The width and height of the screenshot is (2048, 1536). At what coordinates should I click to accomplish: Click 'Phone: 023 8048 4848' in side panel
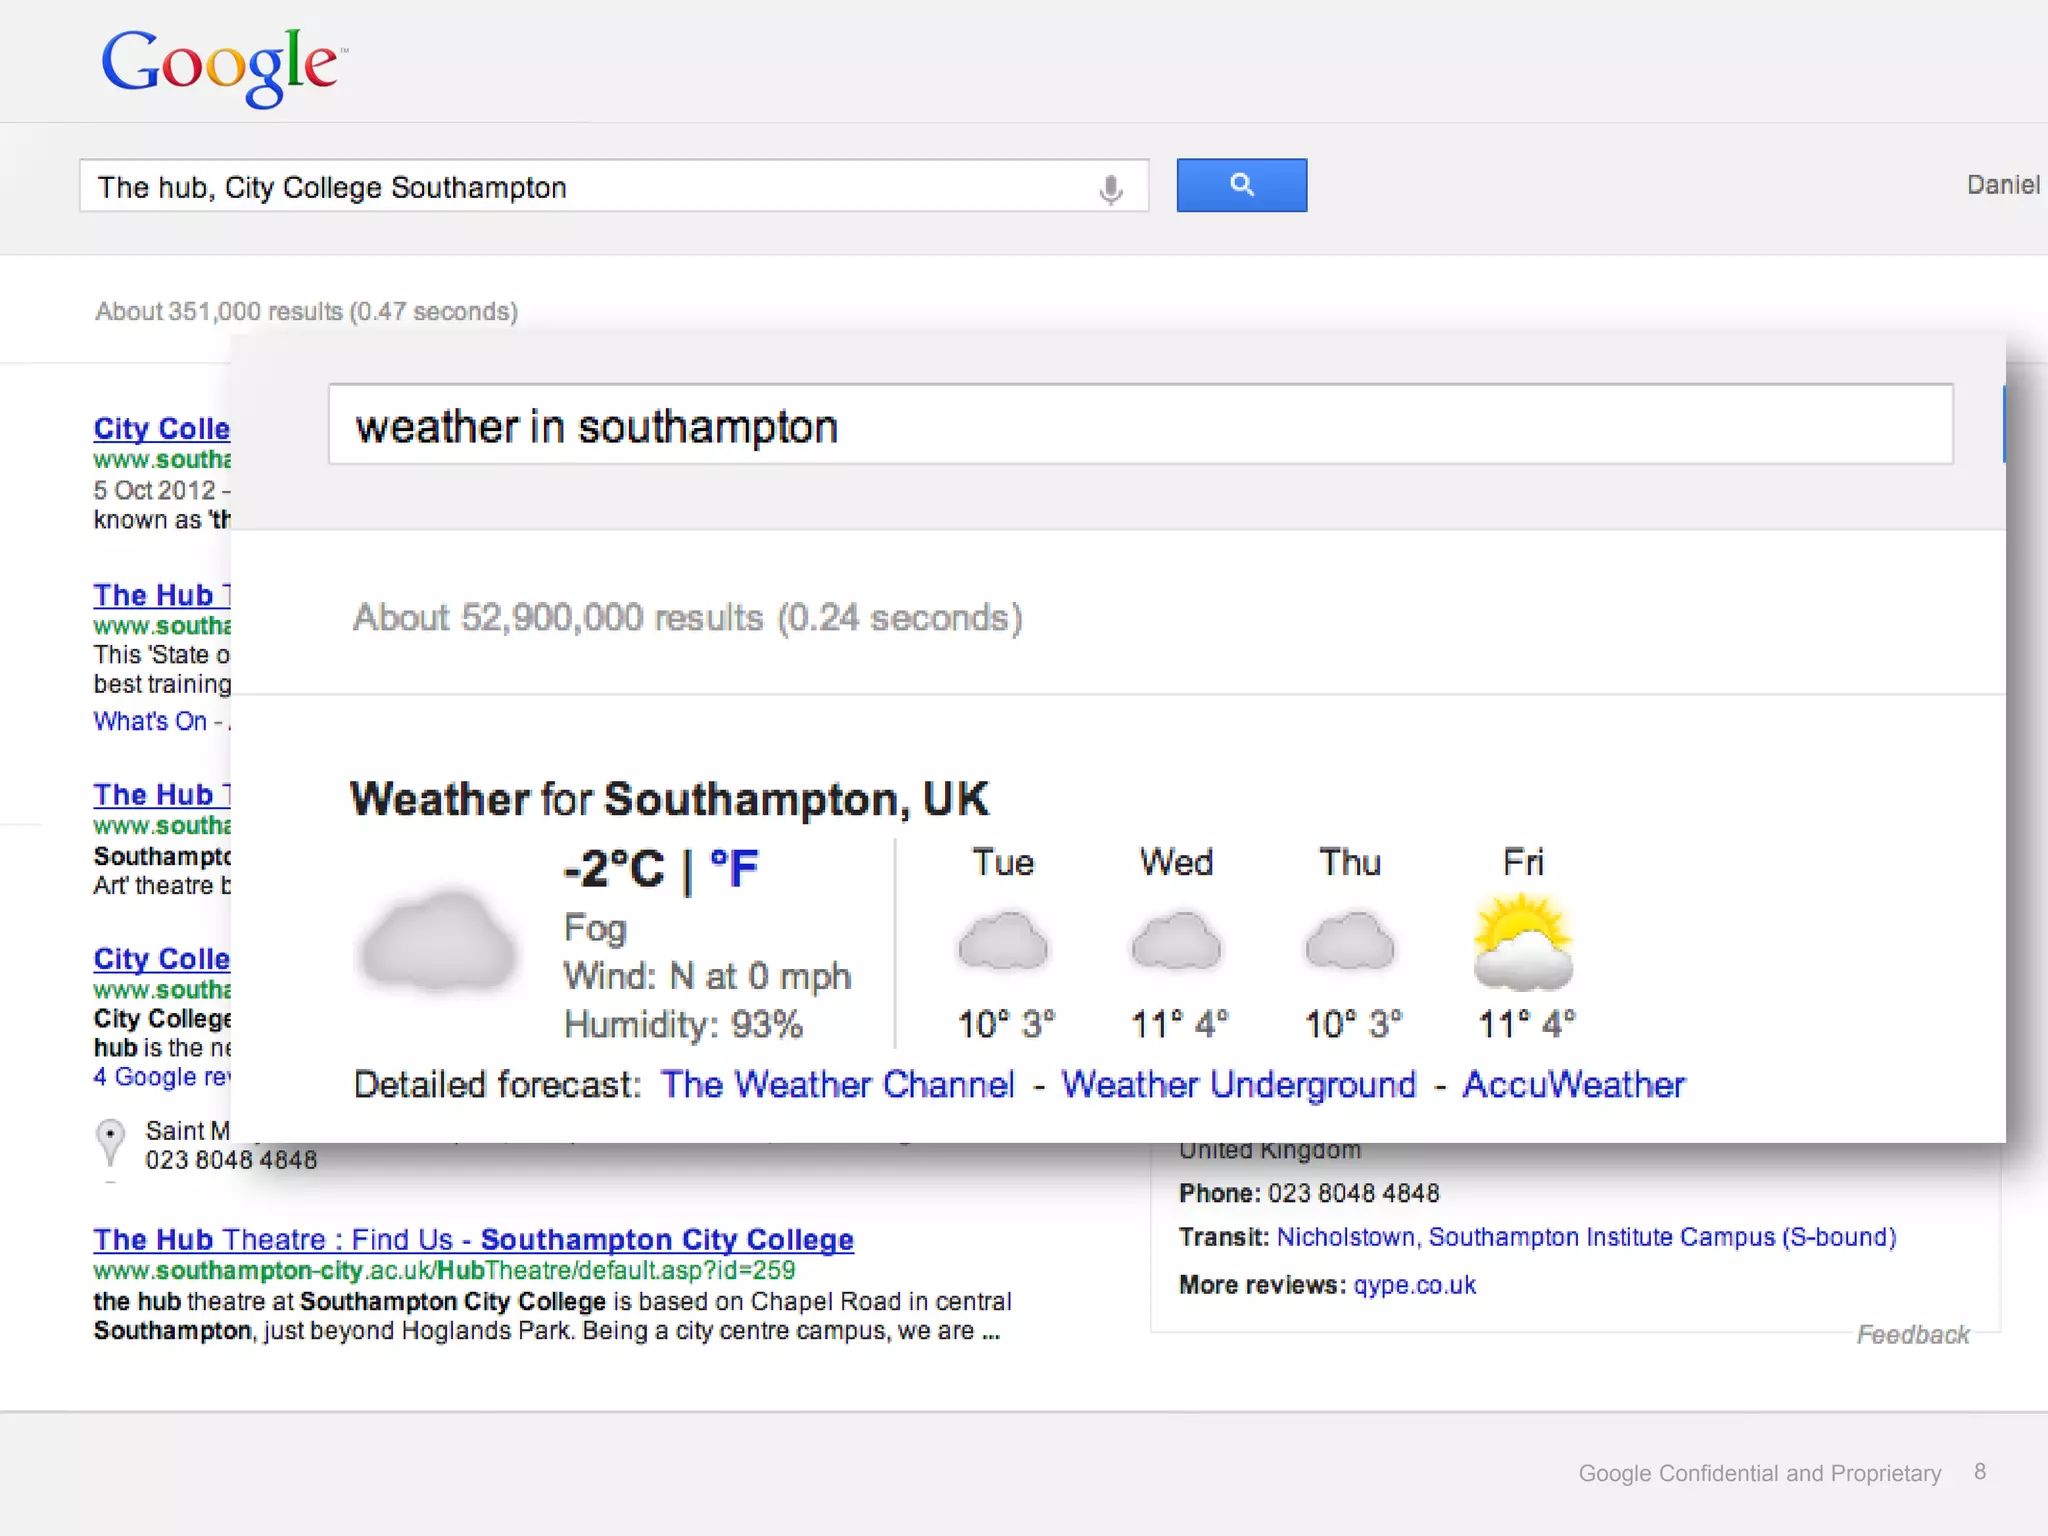point(1309,1193)
